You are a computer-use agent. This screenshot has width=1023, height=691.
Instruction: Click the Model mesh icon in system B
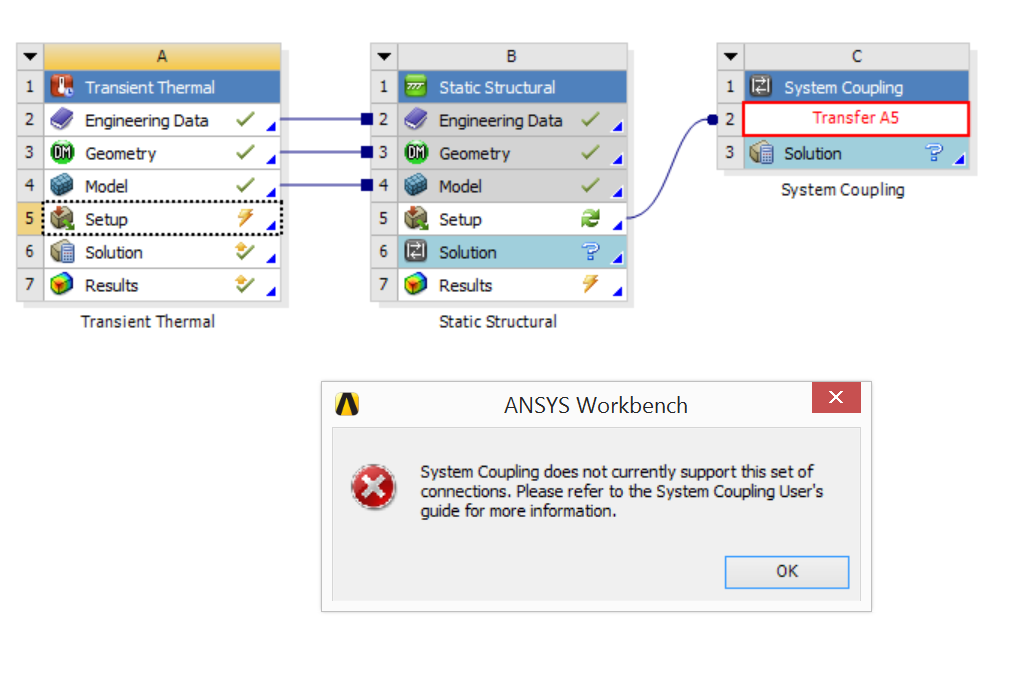[416, 185]
